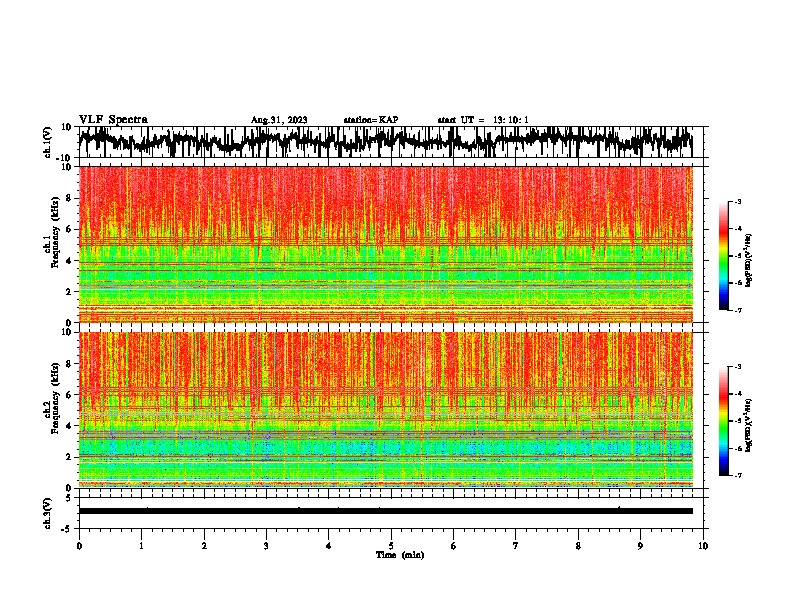Click time axis tick label "9"

640,546
